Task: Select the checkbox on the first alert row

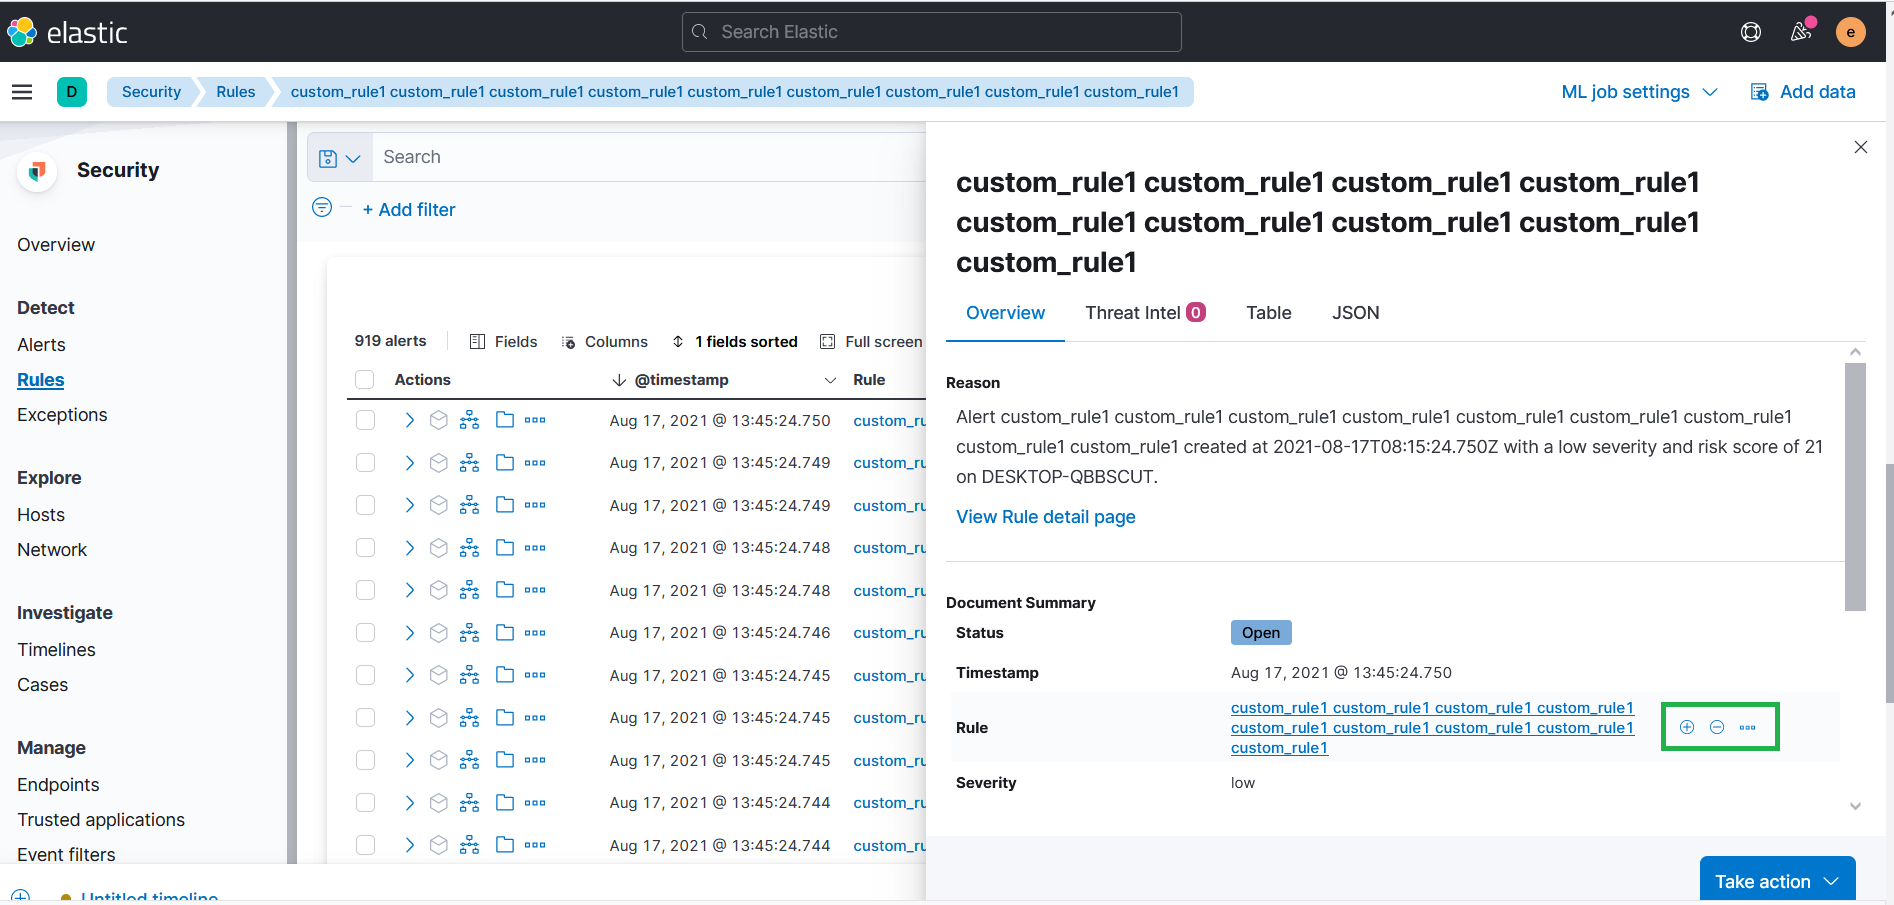Action: point(365,420)
